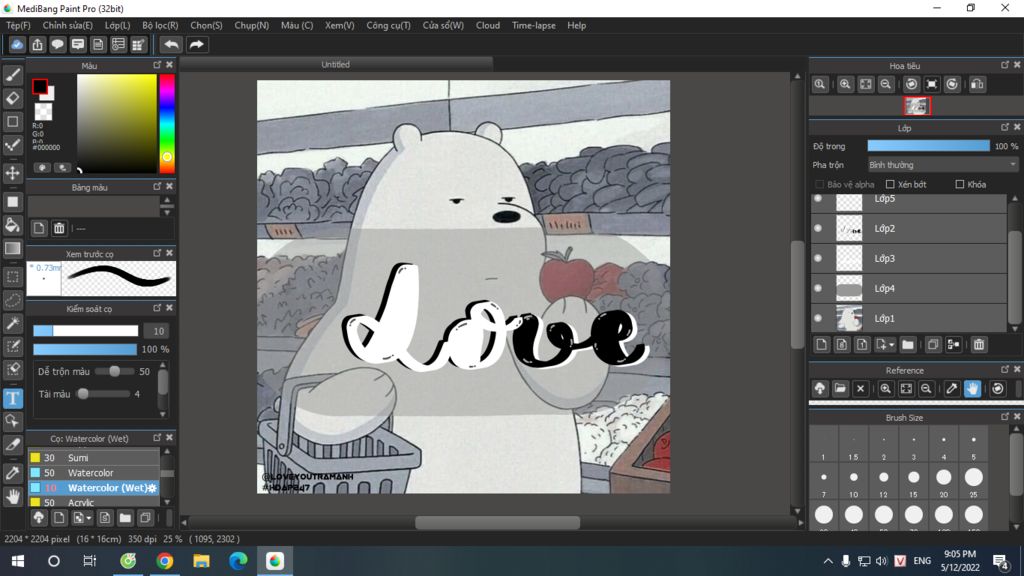The width and height of the screenshot is (1024, 576).
Task: Hide layer Lớp2
Action: [818, 229]
